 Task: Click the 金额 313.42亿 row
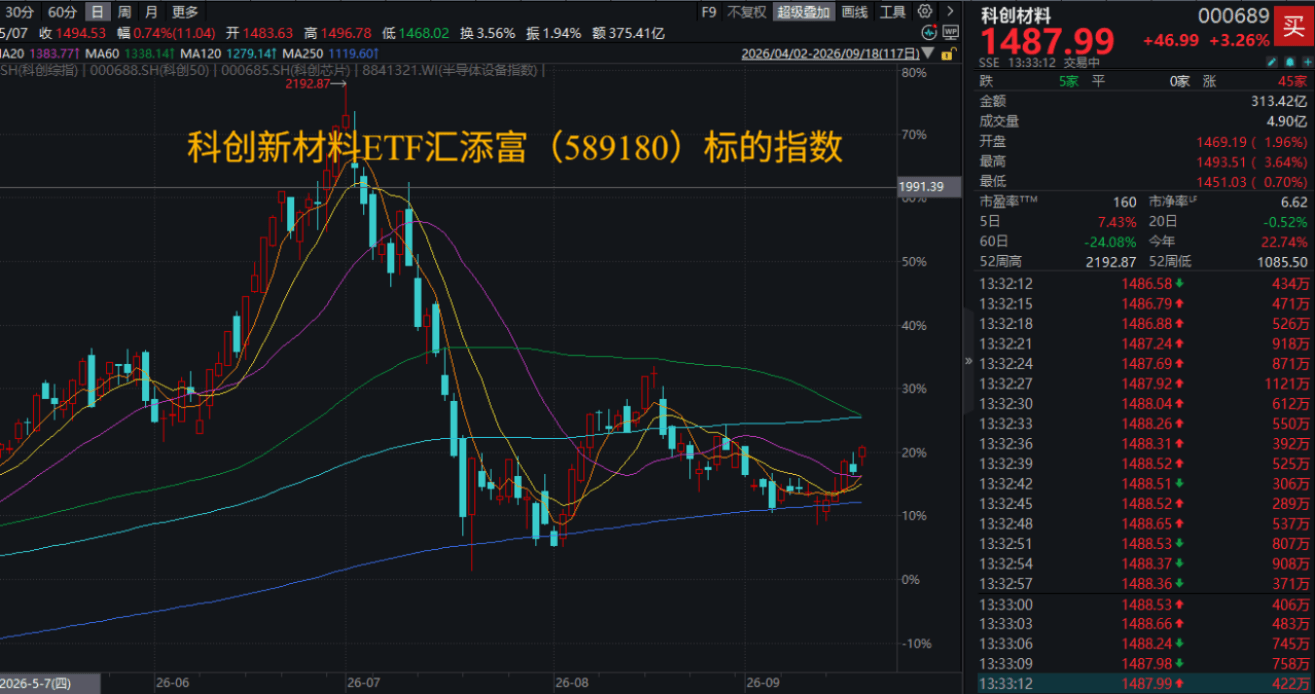click(x=1143, y=101)
